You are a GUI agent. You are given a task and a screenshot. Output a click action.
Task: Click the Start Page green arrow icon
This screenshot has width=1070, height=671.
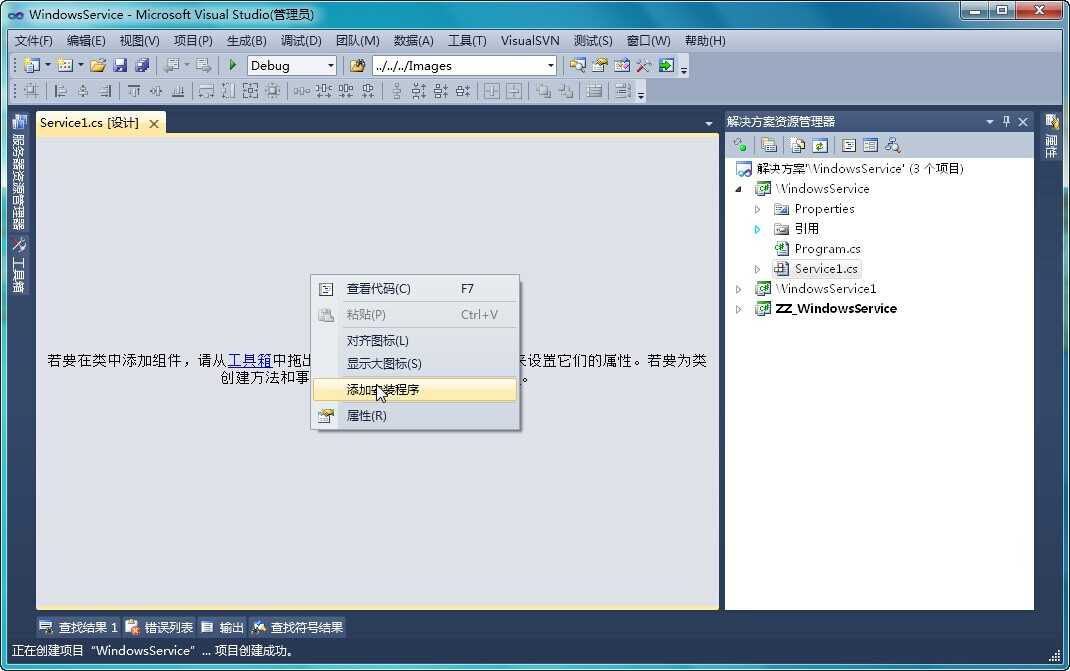(666, 66)
